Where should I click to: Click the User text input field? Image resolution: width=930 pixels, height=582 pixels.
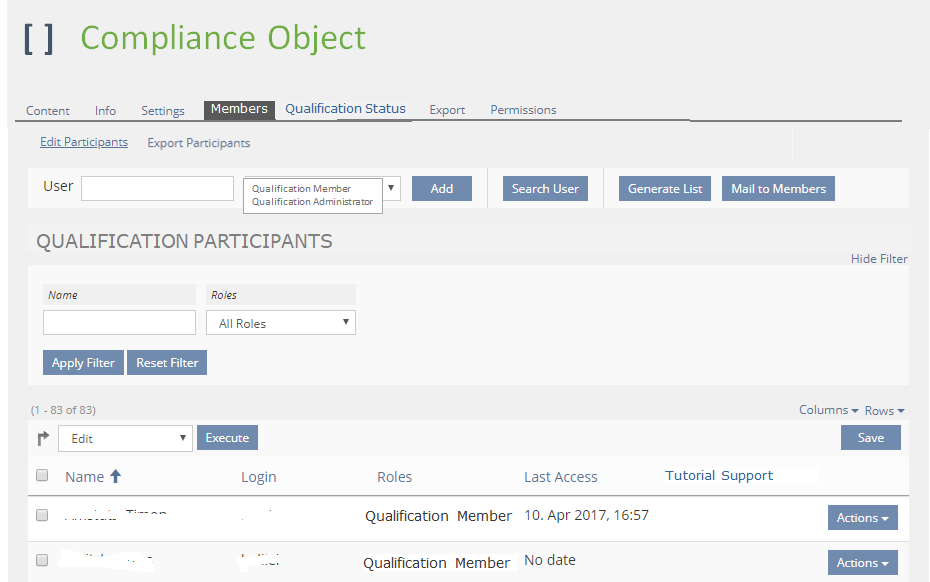coord(157,188)
